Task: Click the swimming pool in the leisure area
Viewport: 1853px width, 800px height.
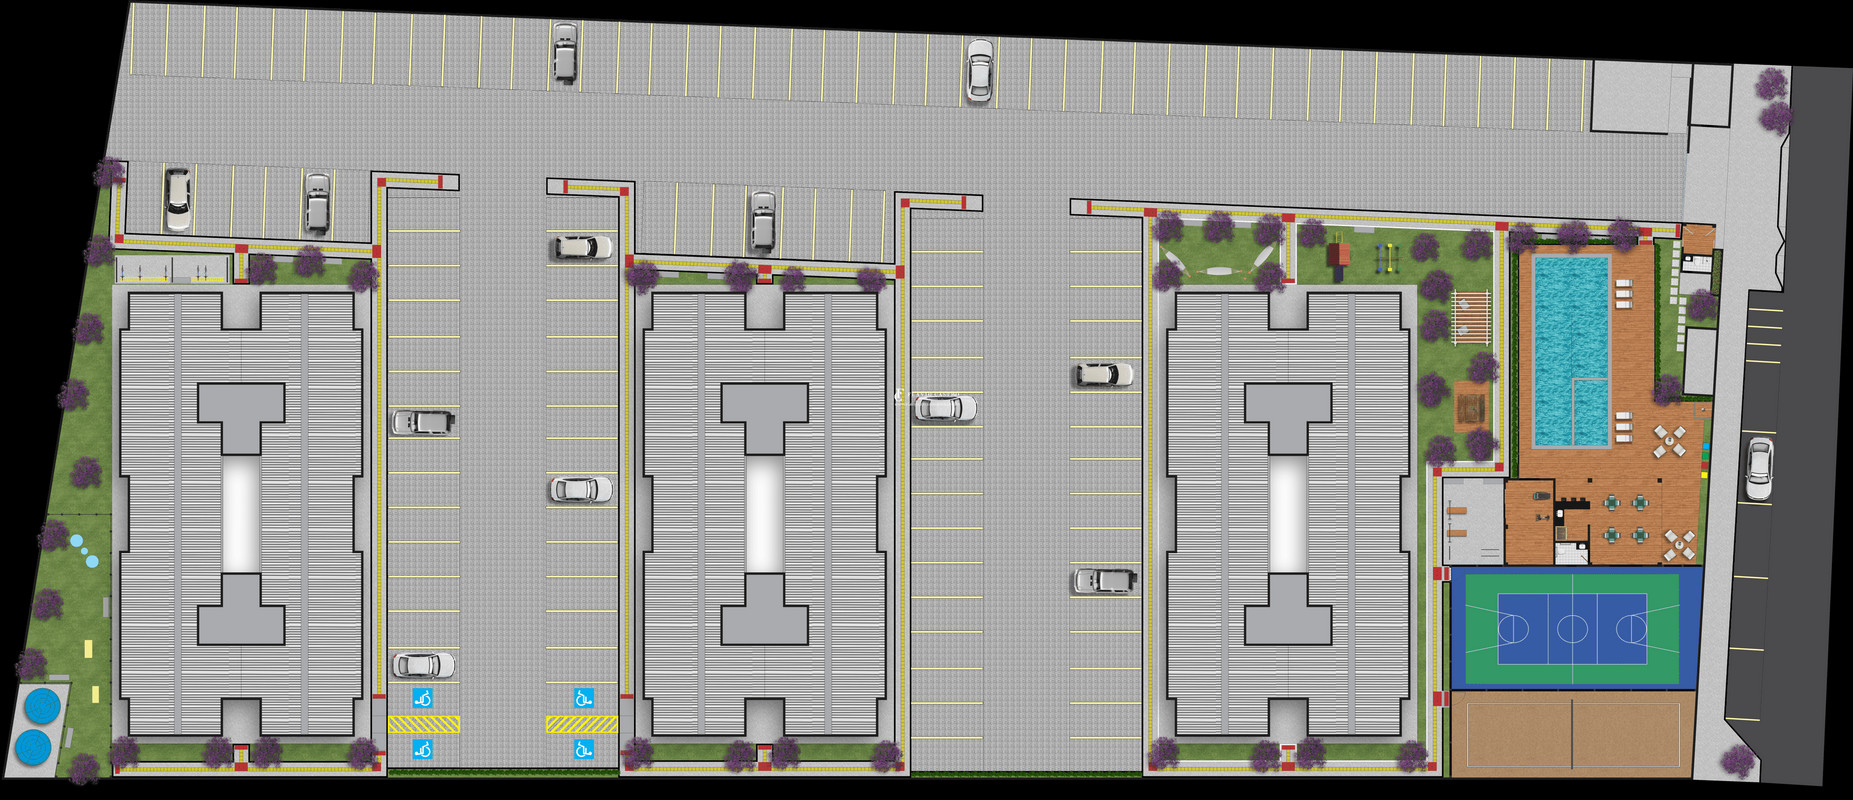Action: click(x=1571, y=351)
